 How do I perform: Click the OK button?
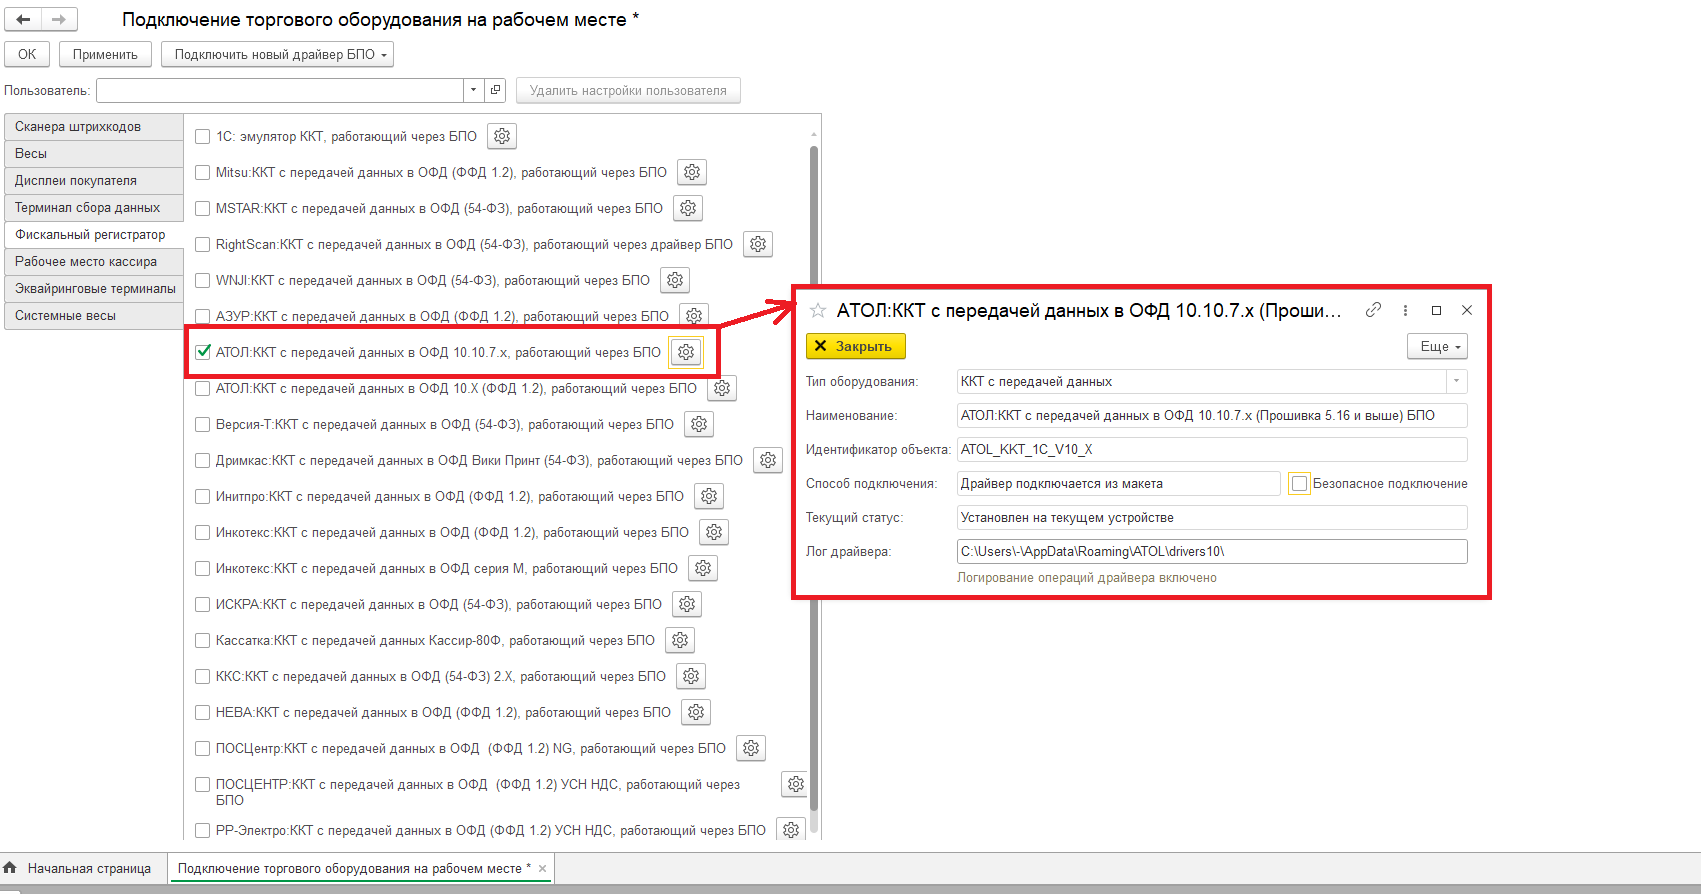pos(27,54)
